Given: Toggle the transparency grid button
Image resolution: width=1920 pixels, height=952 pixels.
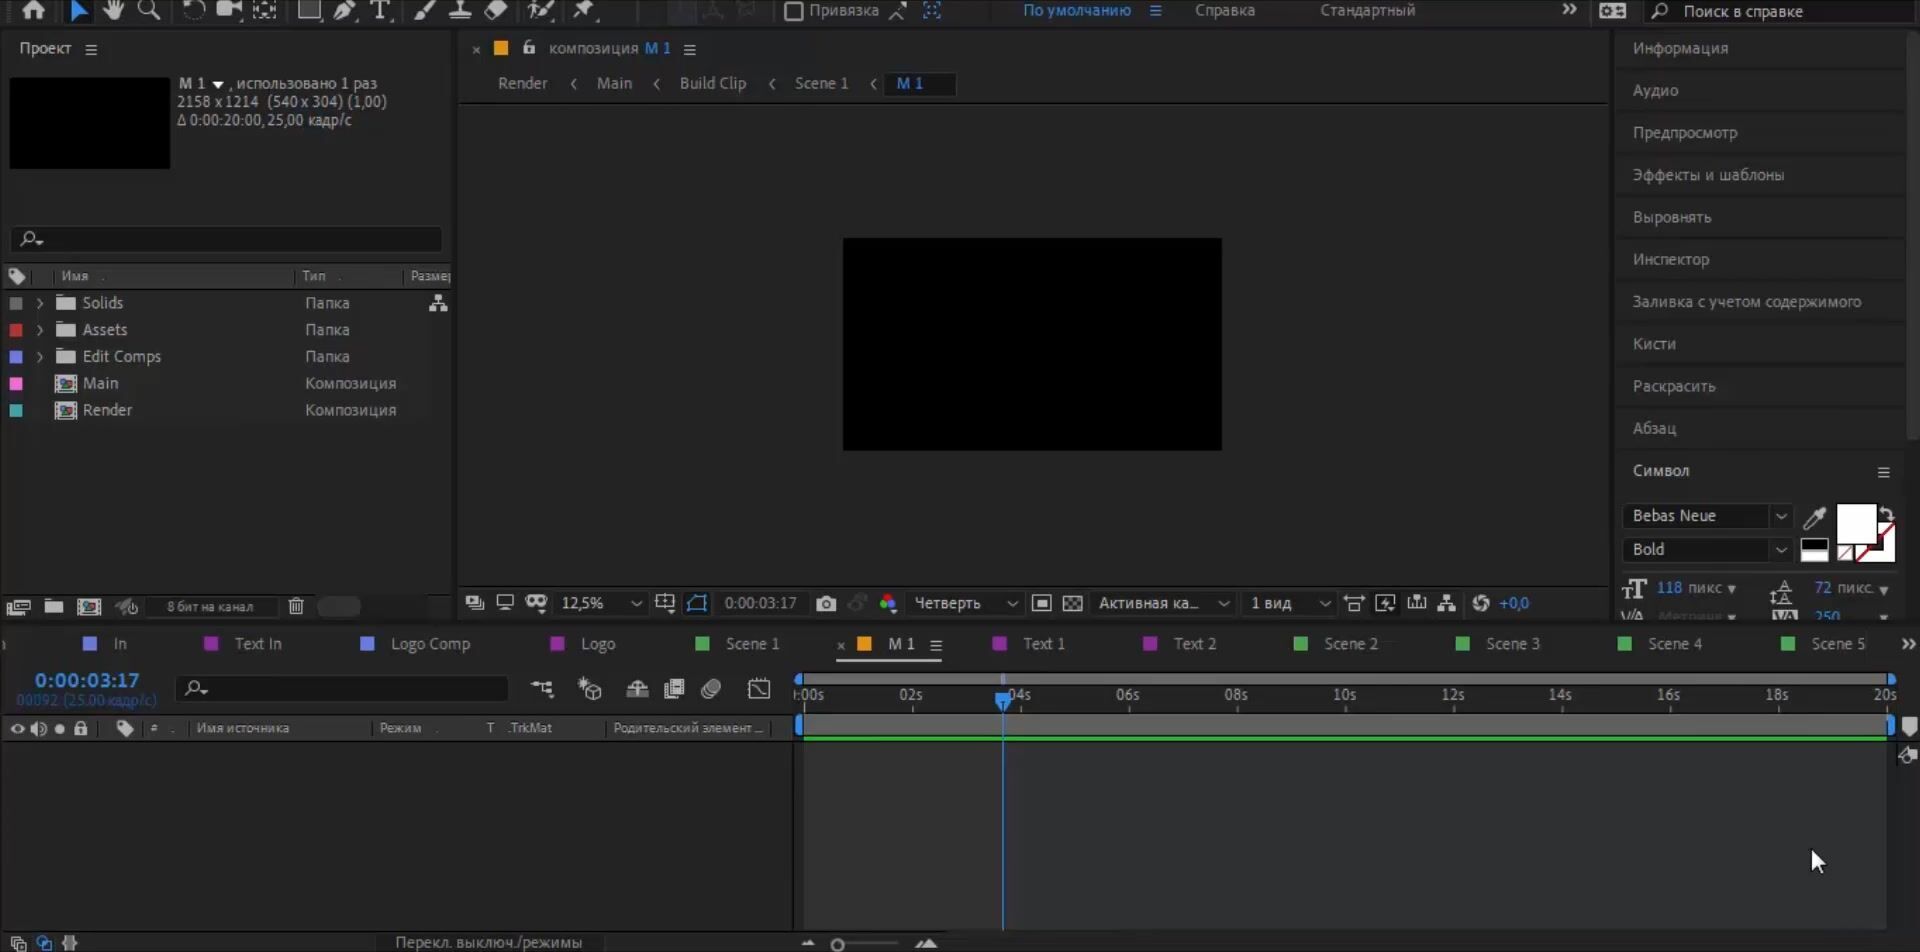Looking at the screenshot, I should [1073, 603].
